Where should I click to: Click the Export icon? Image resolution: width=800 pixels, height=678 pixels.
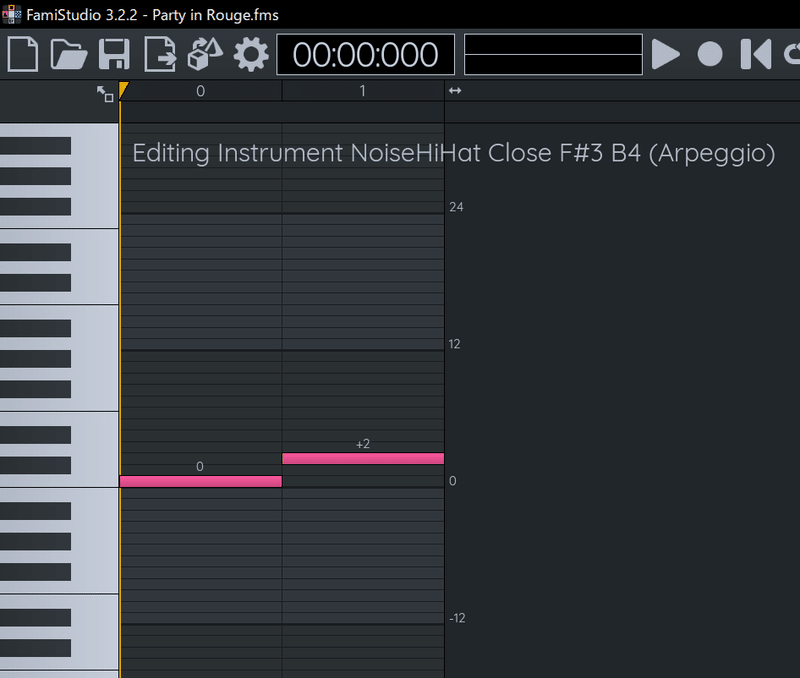(x=159, y=54)
